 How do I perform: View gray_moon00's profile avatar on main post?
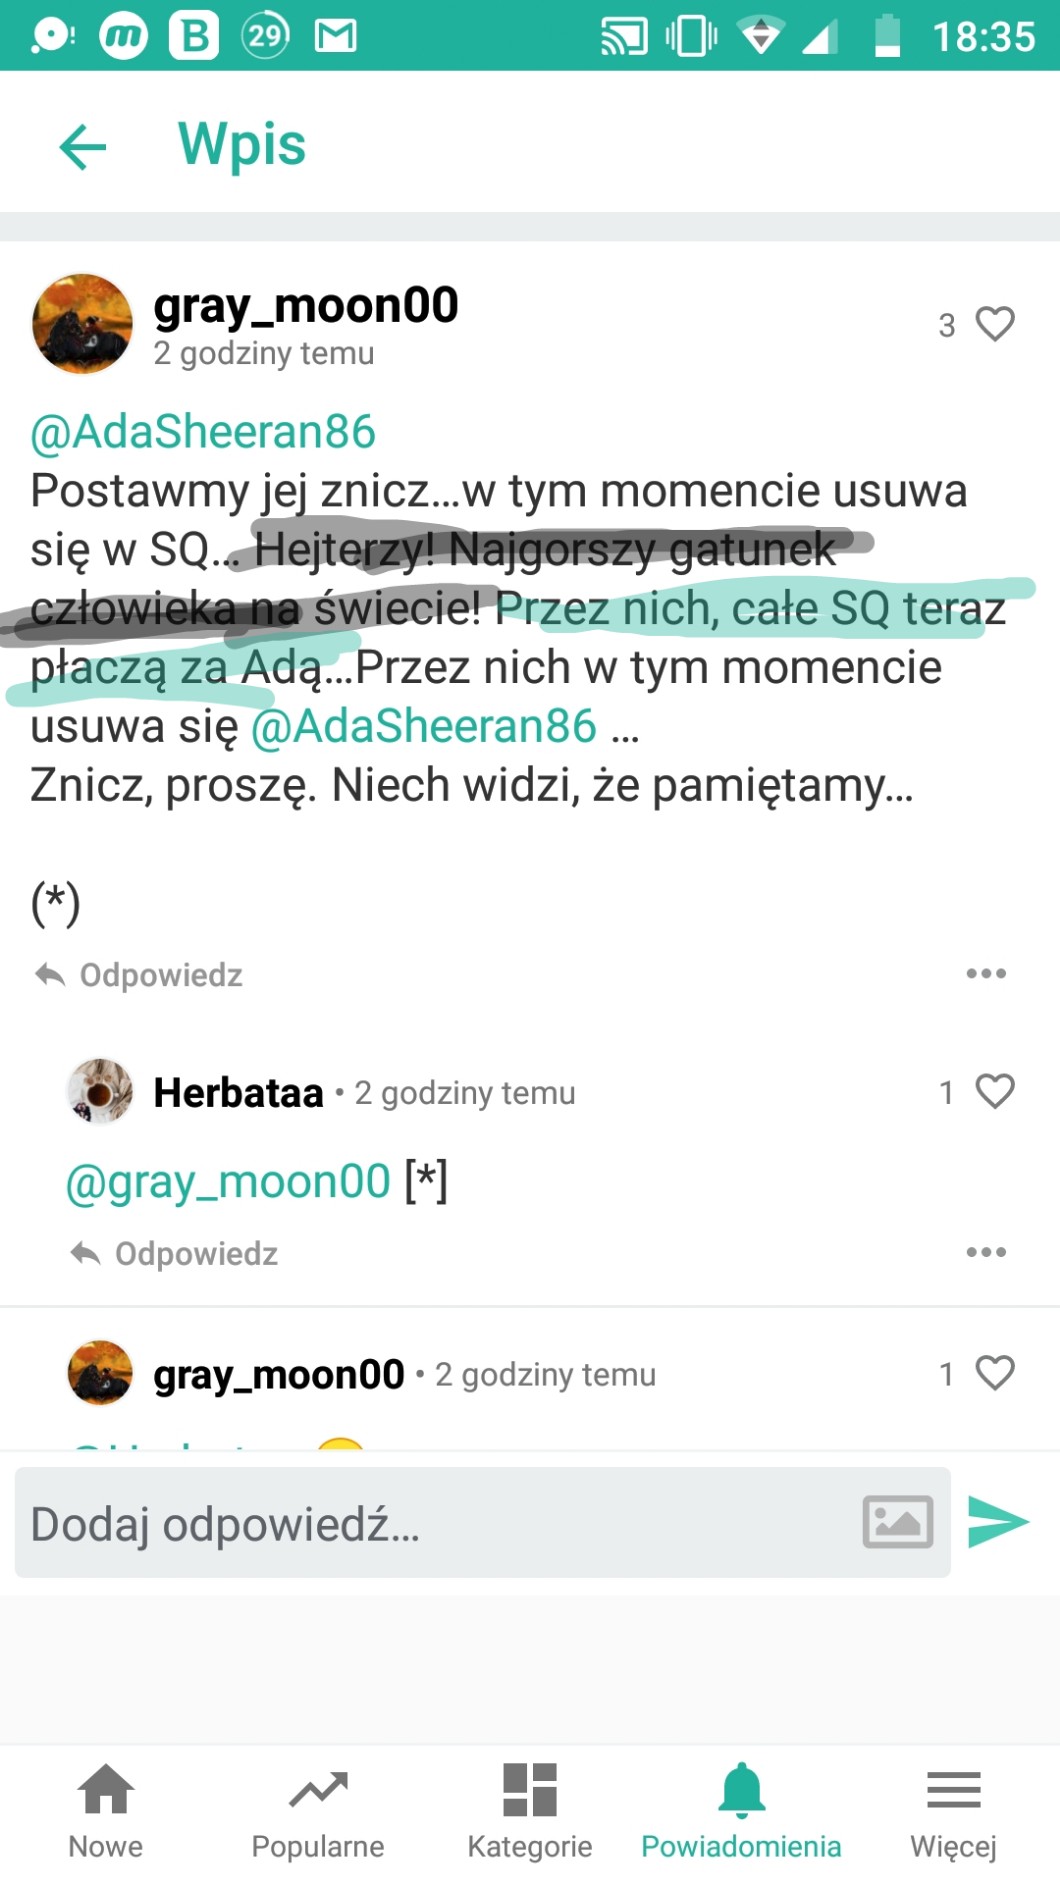[x=83, y=324]
